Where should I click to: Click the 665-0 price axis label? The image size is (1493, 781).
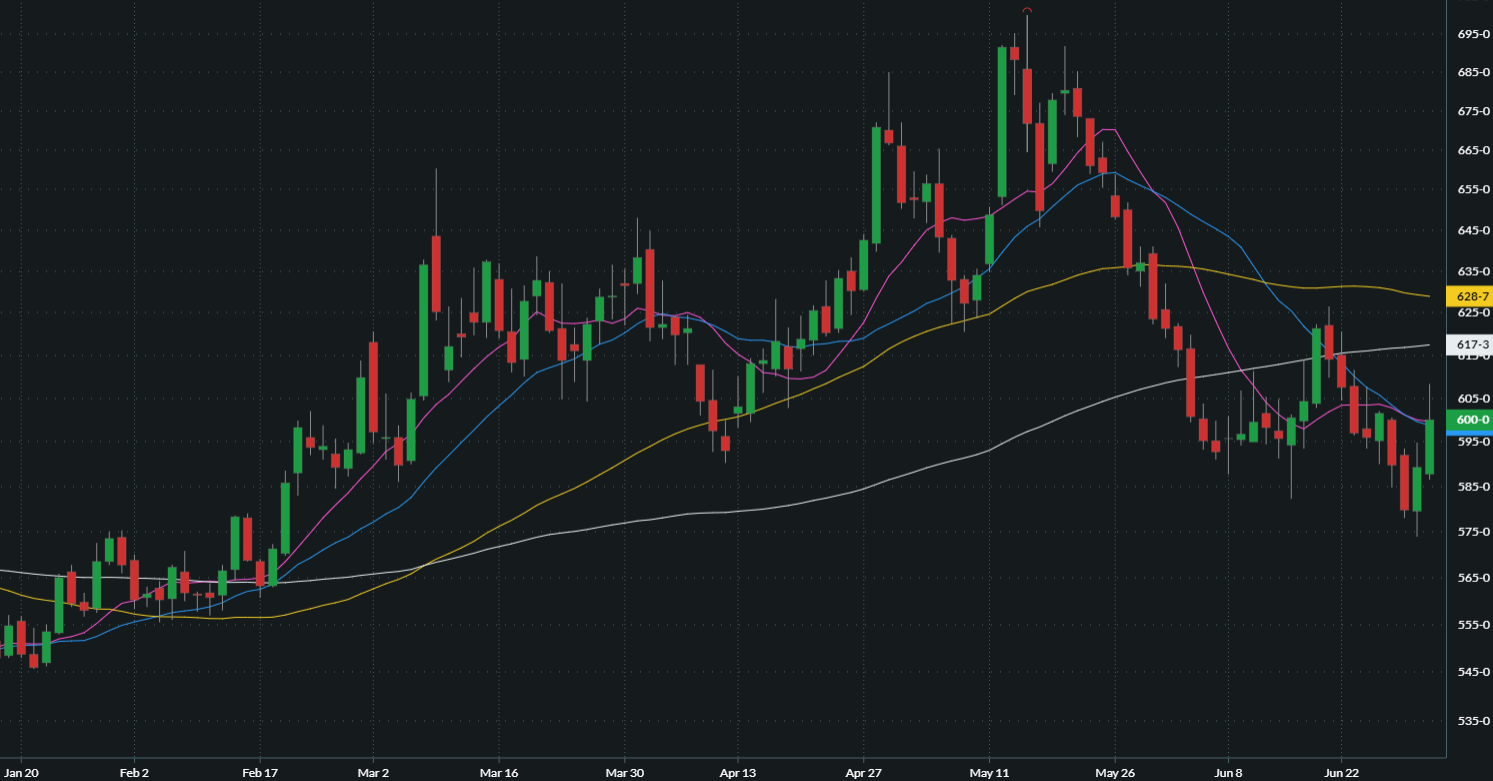pyautogui.click(x=1474, y=151)
